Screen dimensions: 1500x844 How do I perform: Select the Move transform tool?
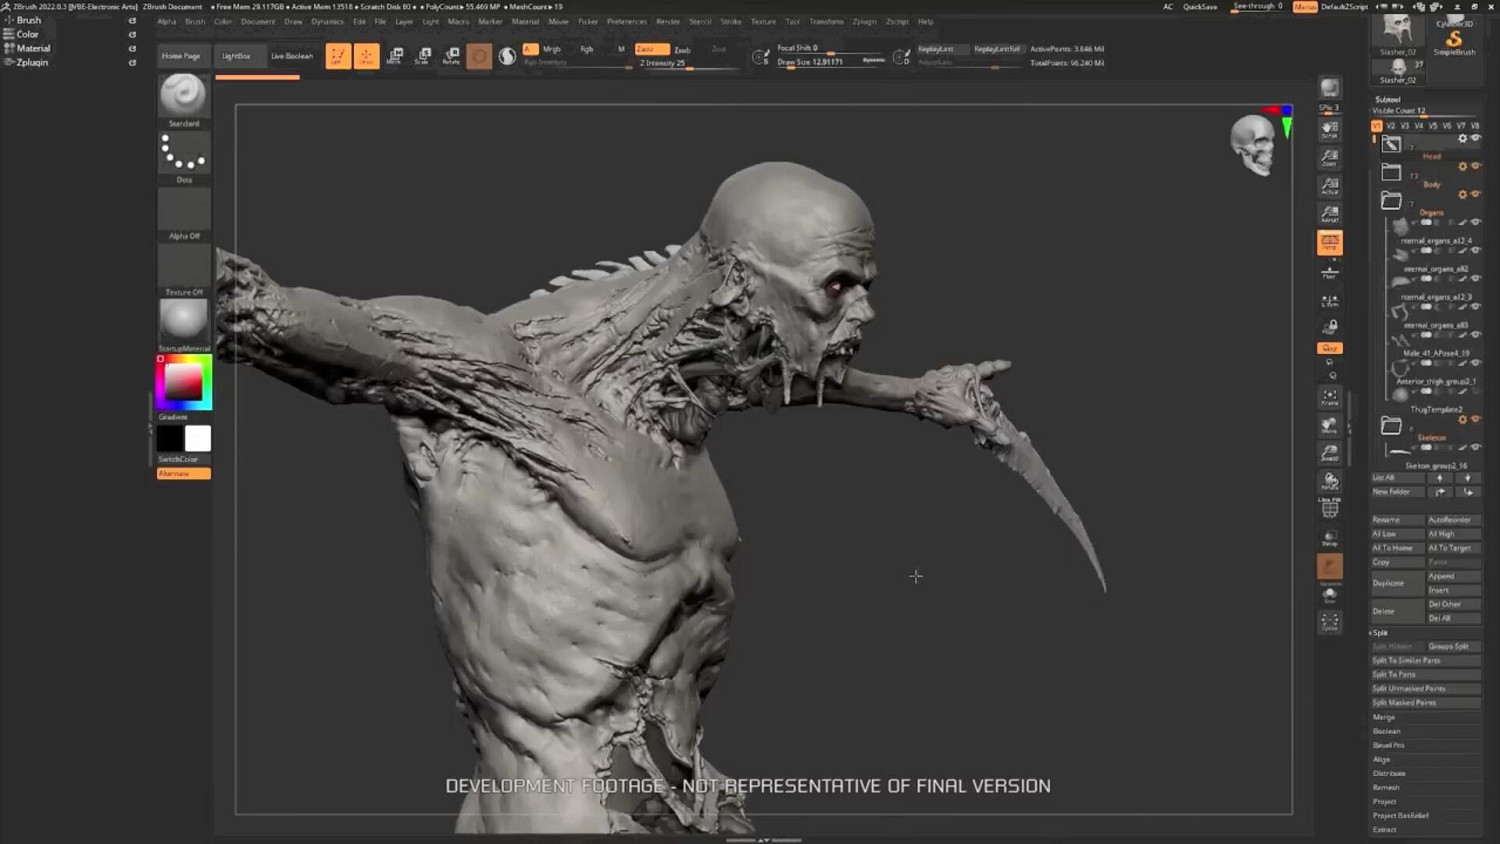(x=395, y=56)
